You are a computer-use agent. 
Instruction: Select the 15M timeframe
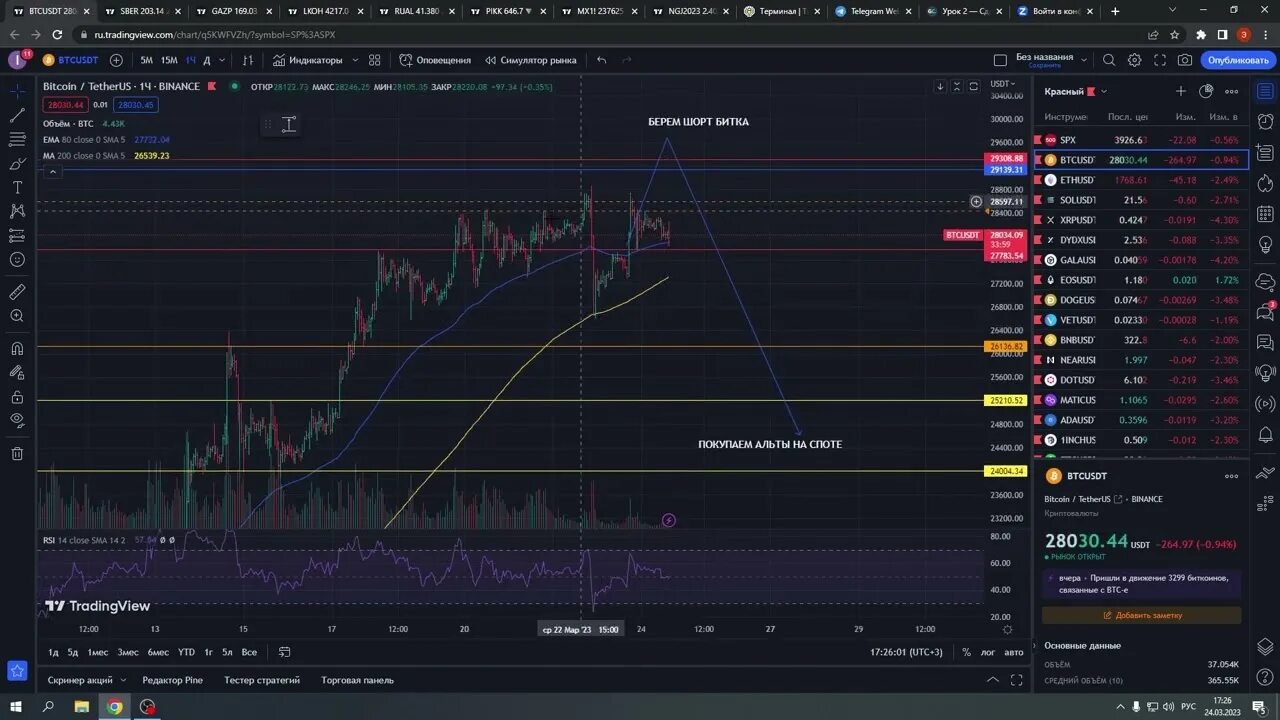169,60
